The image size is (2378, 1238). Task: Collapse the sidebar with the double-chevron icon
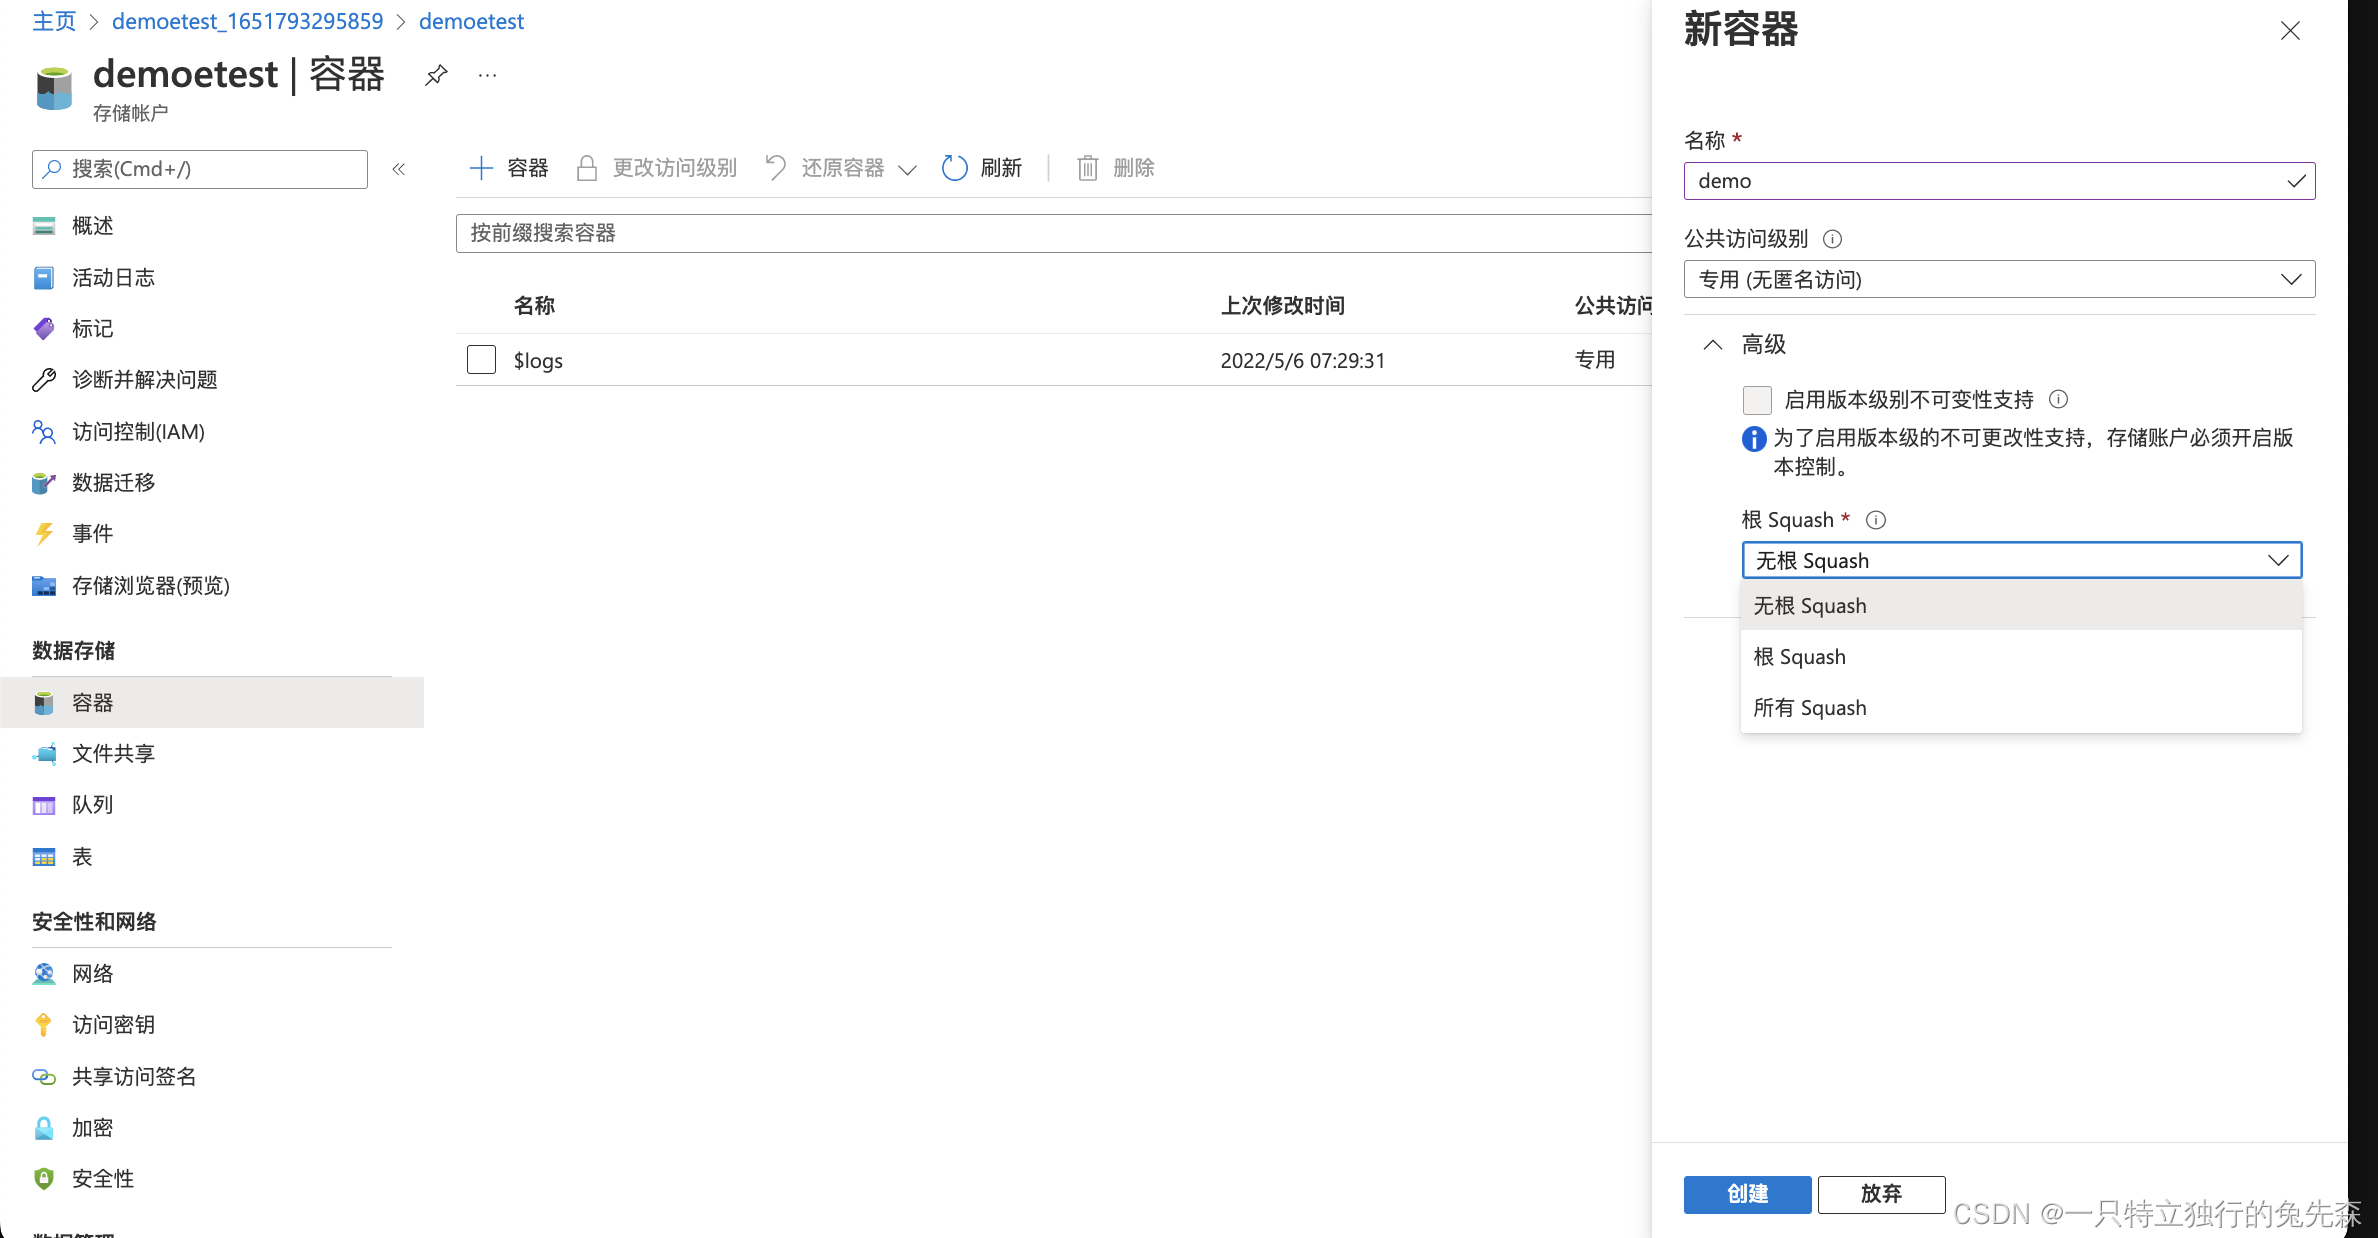coord(399,169)
